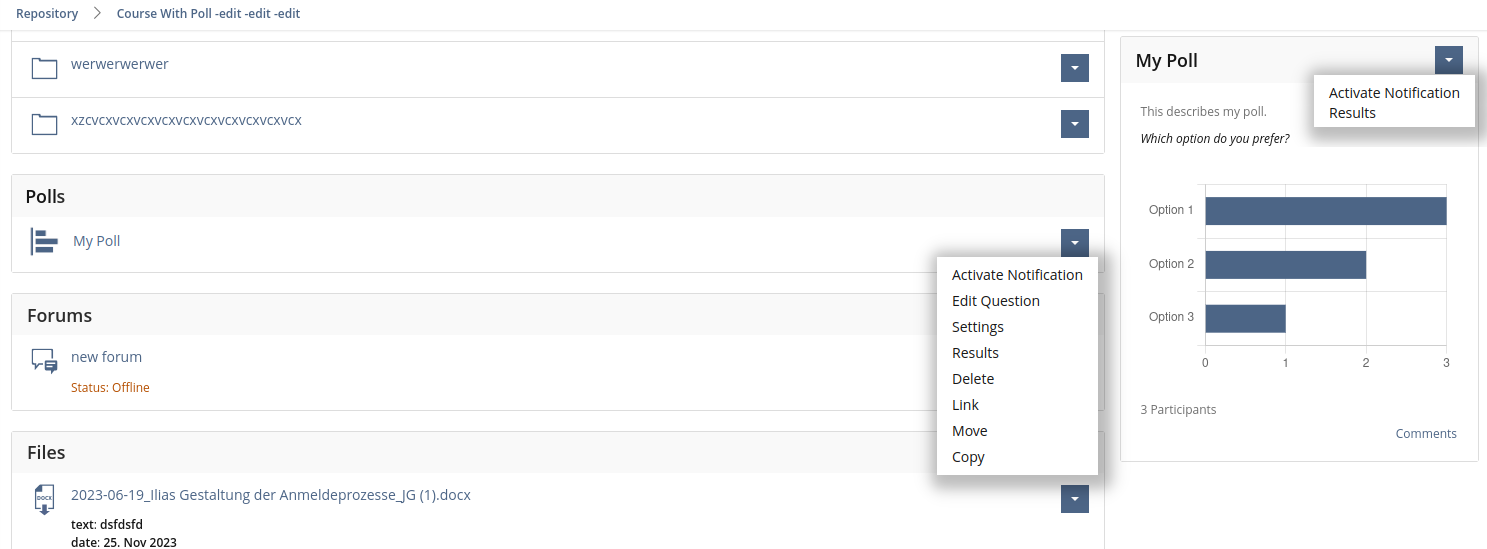Select Copy from the poll actions menu

tap(968, 457)
